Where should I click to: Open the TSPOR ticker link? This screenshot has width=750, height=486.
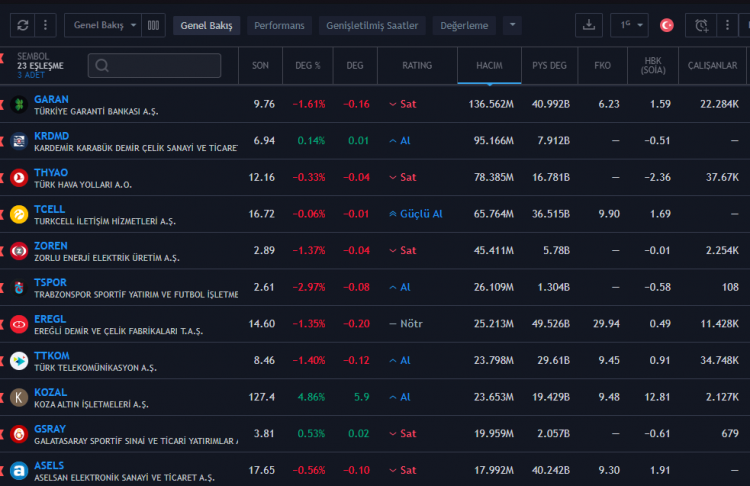point(50,283)
